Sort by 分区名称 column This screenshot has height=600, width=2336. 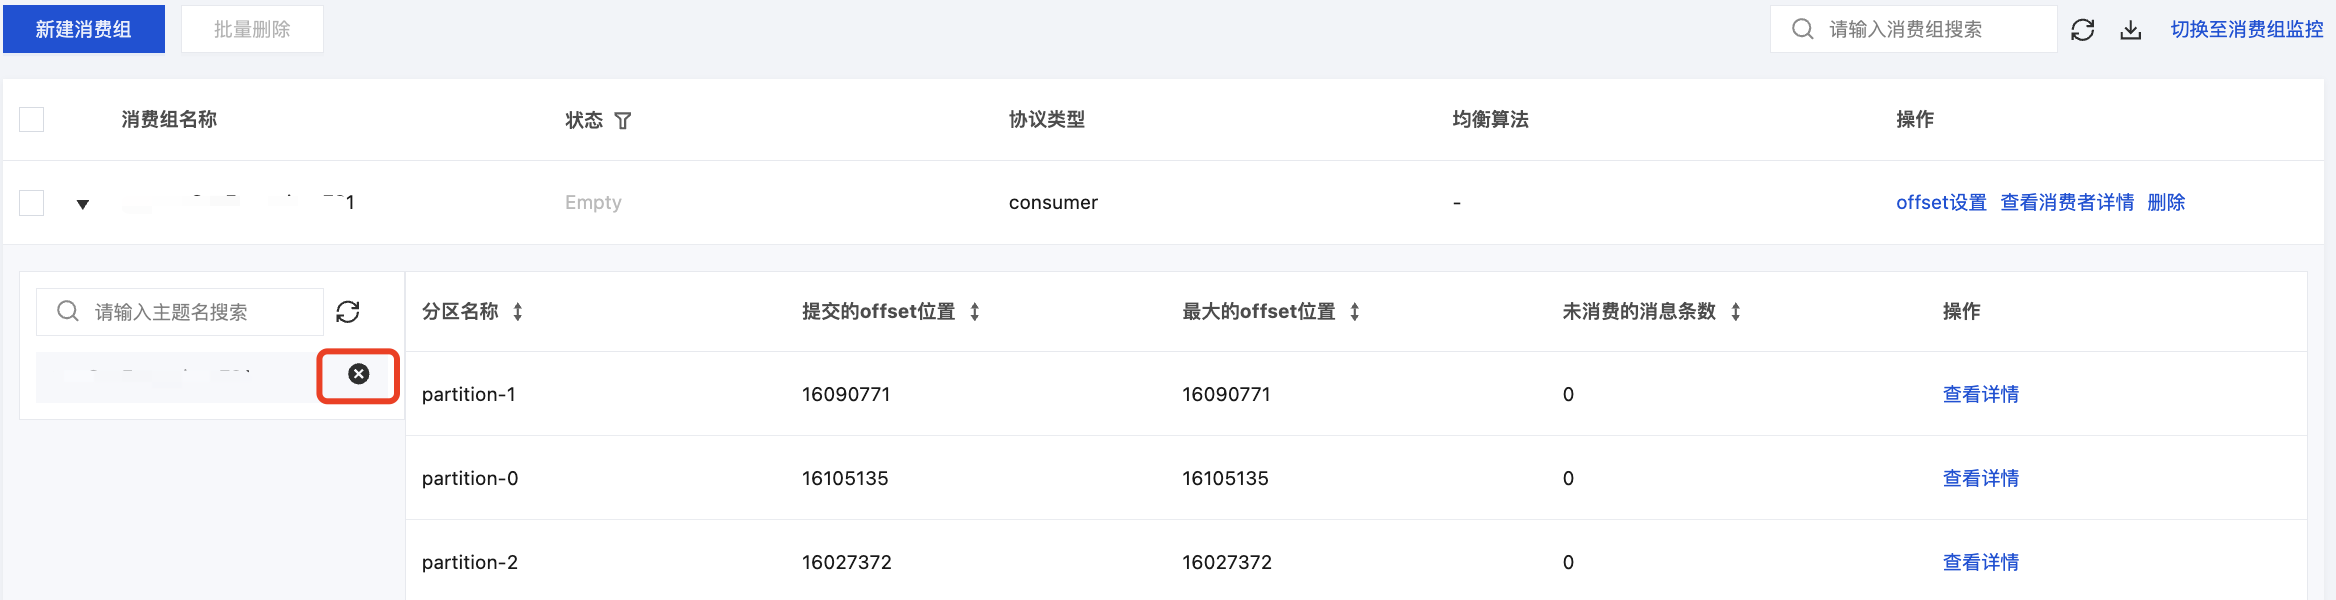click(x=518, y=312)
